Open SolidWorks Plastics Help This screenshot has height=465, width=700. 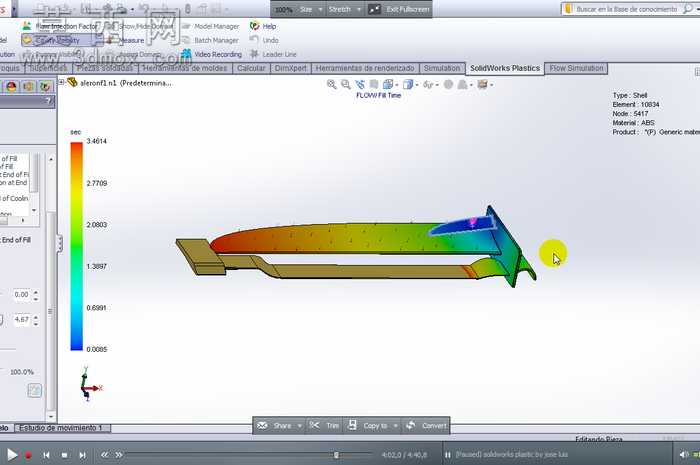pos(263,26)
